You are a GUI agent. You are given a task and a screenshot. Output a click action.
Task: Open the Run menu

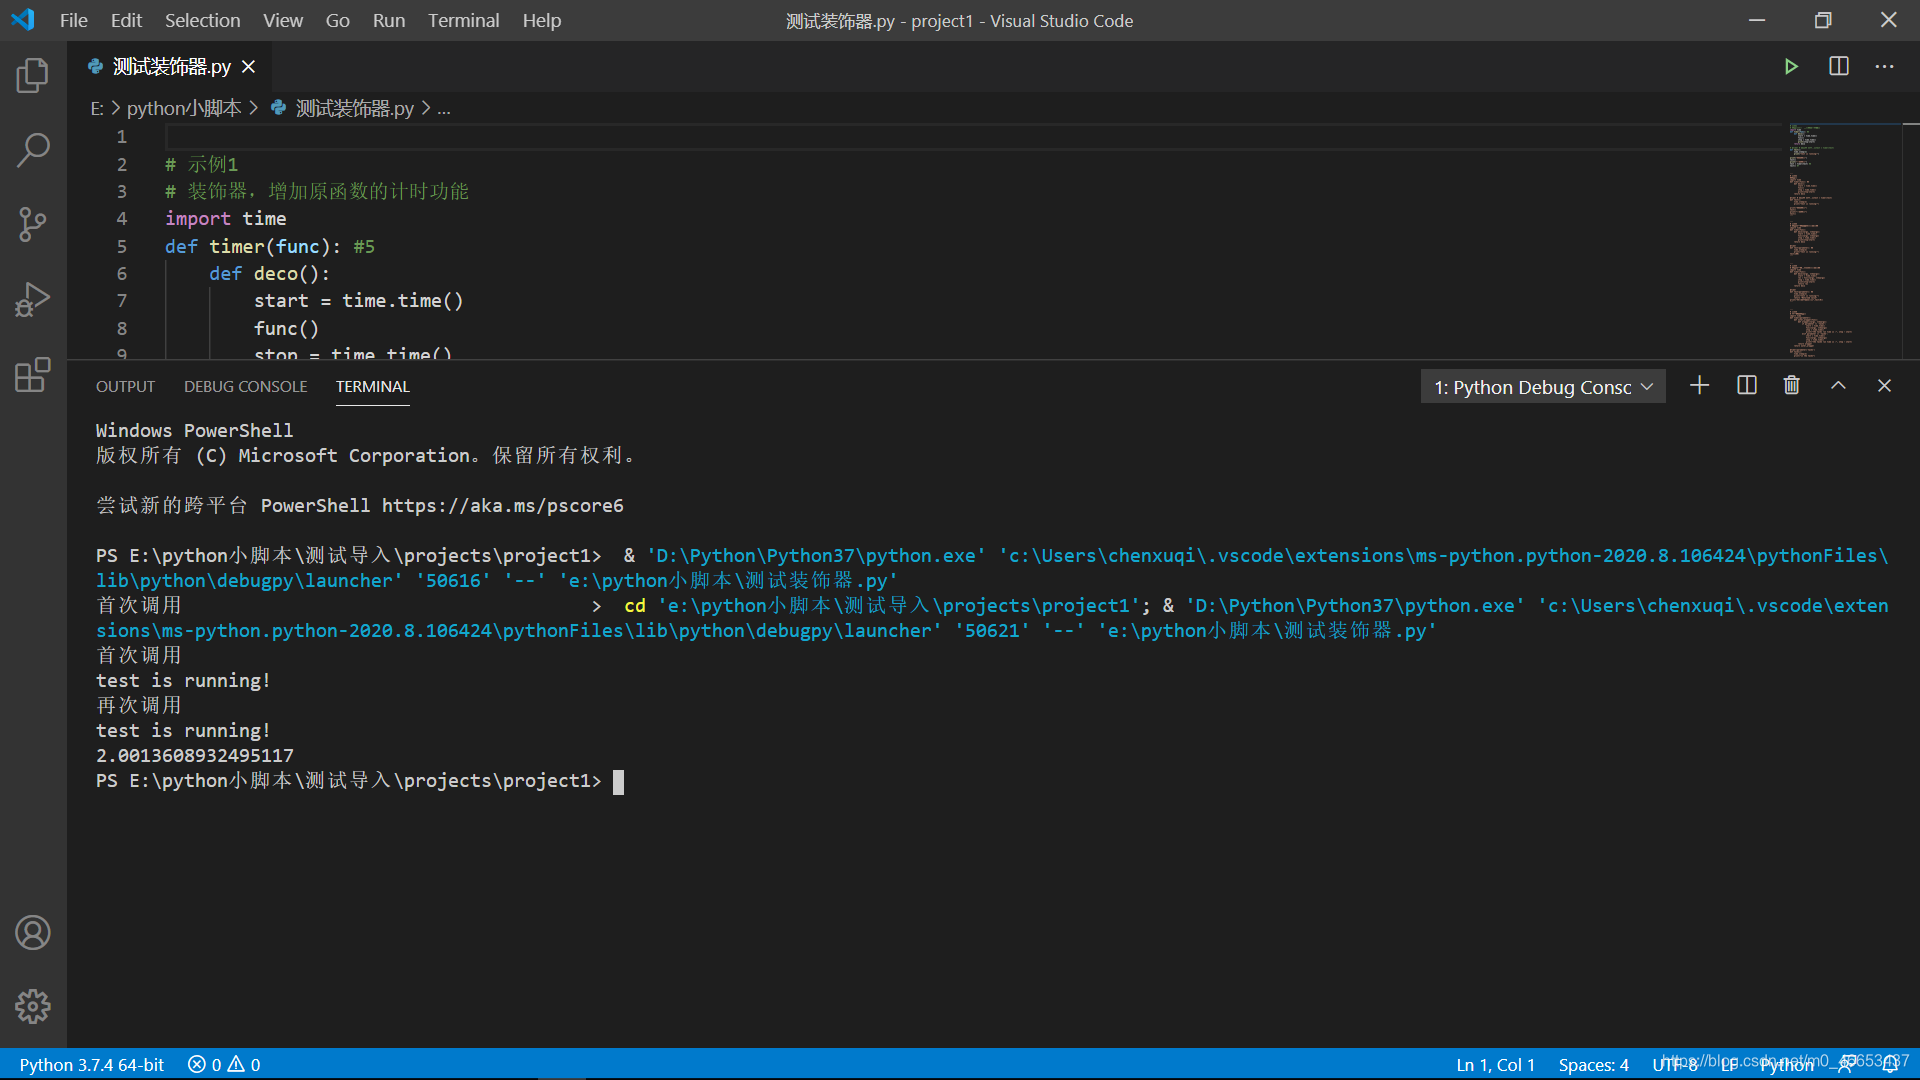coord(389,20)
